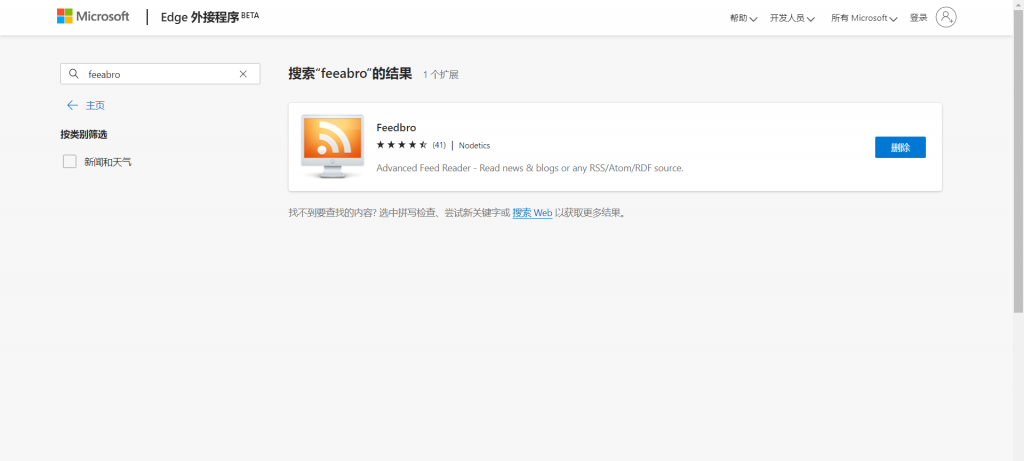Check the 新闻和天气 category filter
Image resolution: width=1024 pixels, height=461 pixels.
(x=70, y=161)
